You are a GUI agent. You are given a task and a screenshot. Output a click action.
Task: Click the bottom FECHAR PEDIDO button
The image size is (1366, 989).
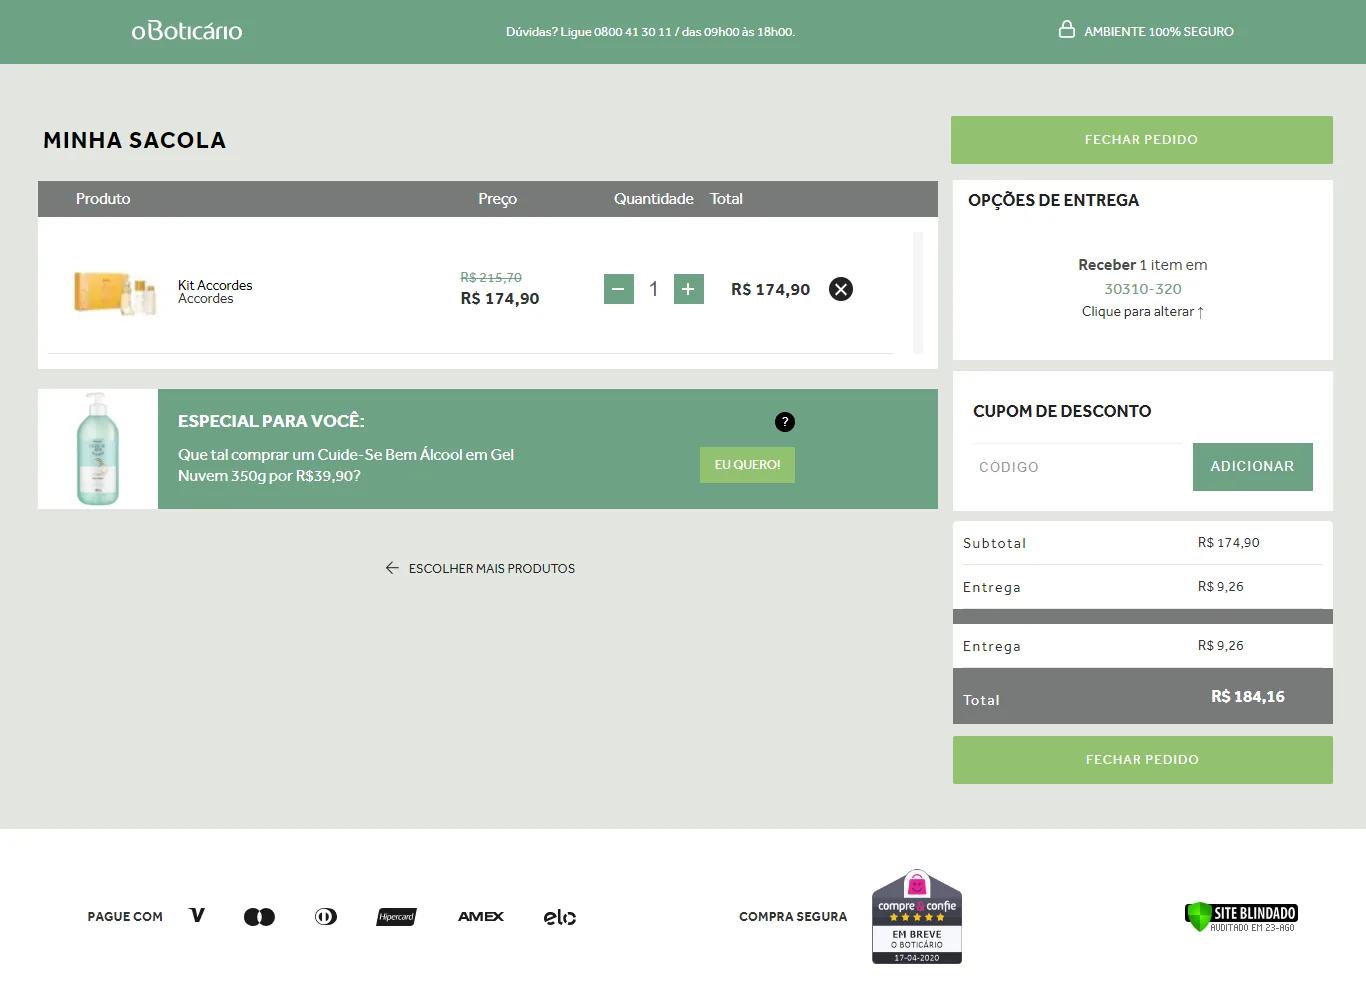[x=1143, y=760]
